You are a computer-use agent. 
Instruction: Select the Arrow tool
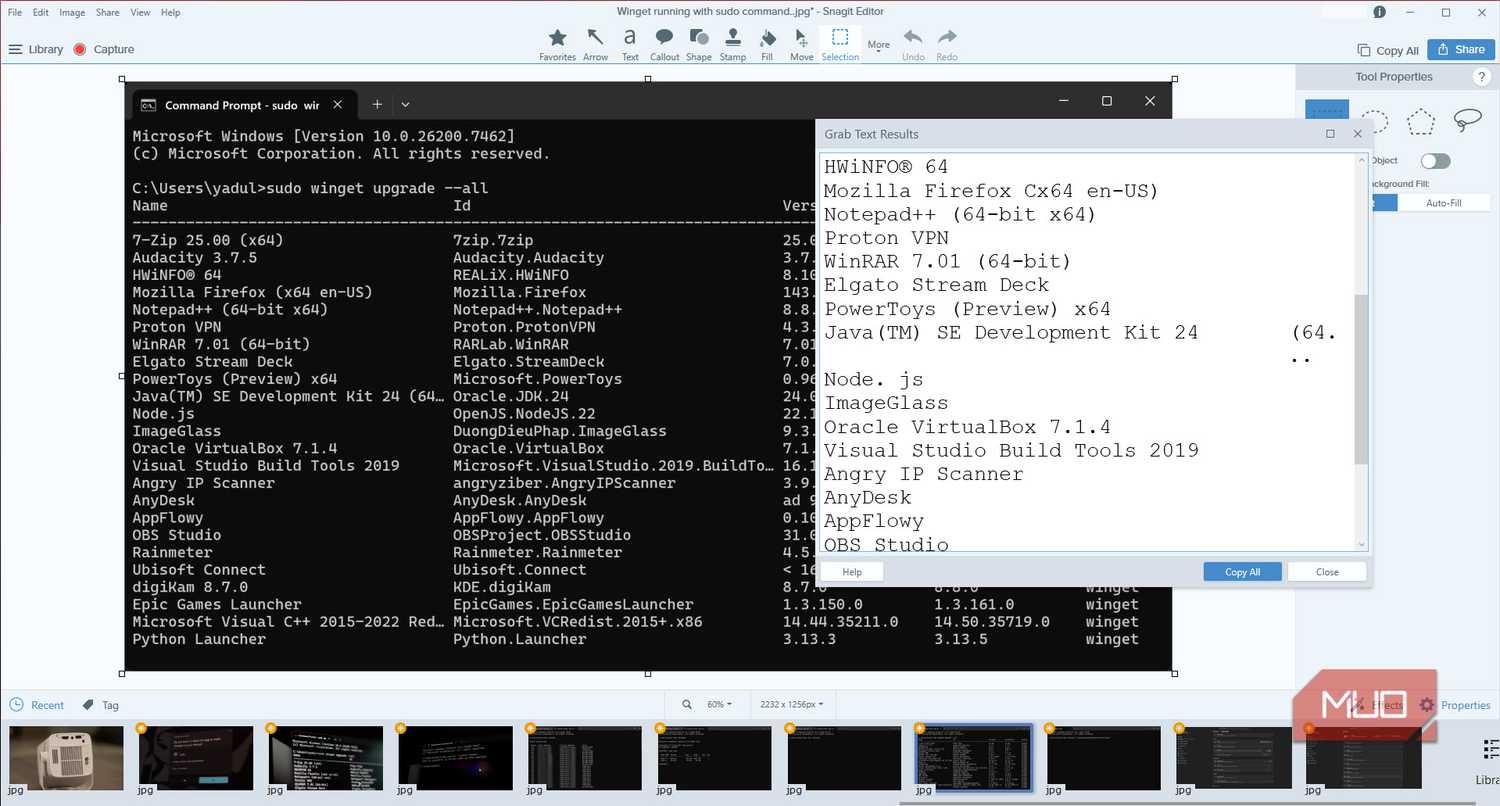point(595,44)
